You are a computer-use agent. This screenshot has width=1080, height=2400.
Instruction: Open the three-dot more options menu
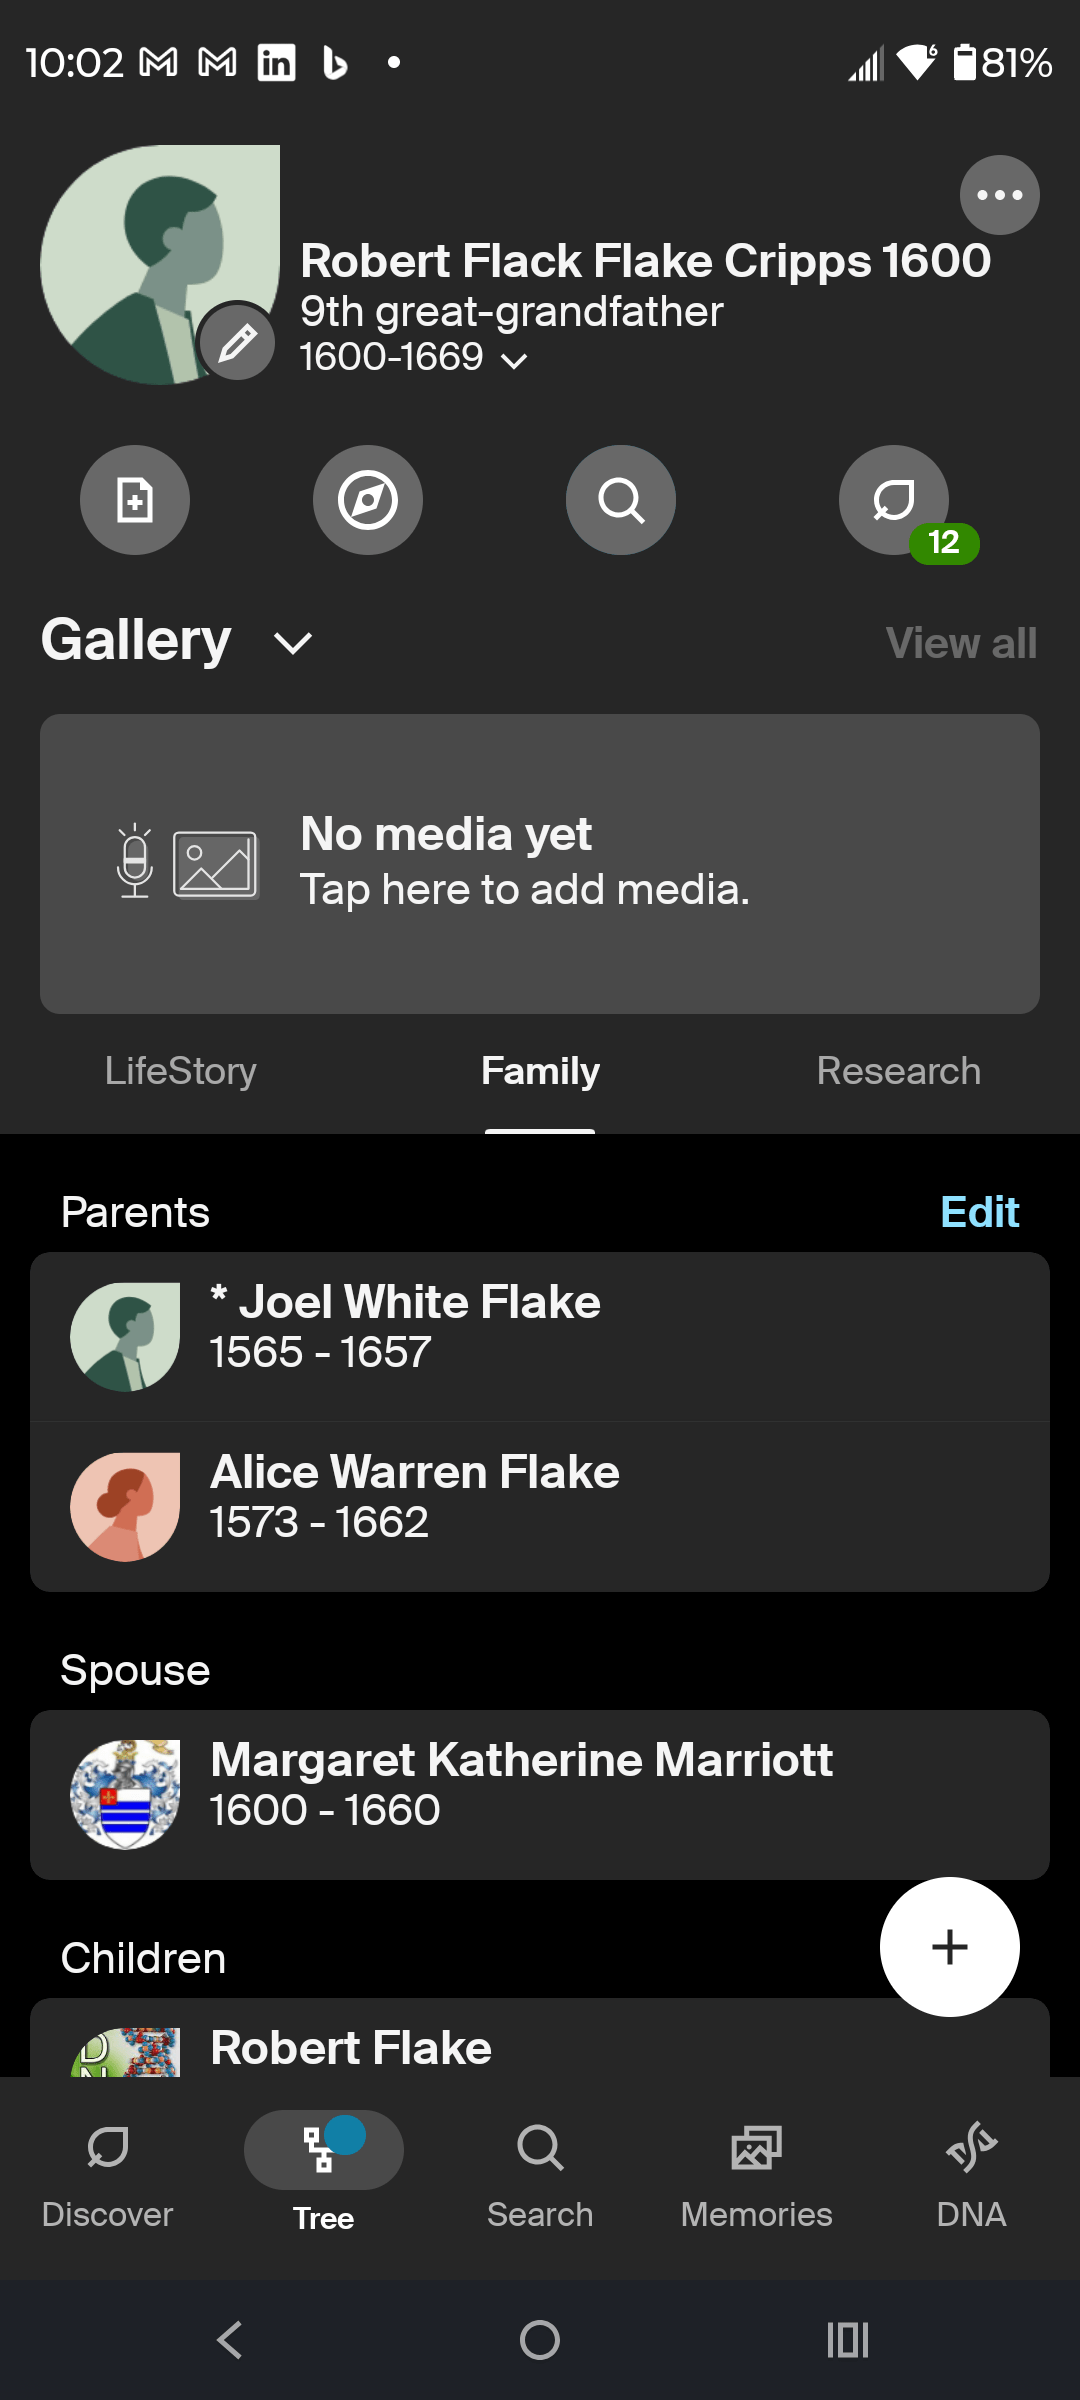pyautogui.click(x=999, y=195)
